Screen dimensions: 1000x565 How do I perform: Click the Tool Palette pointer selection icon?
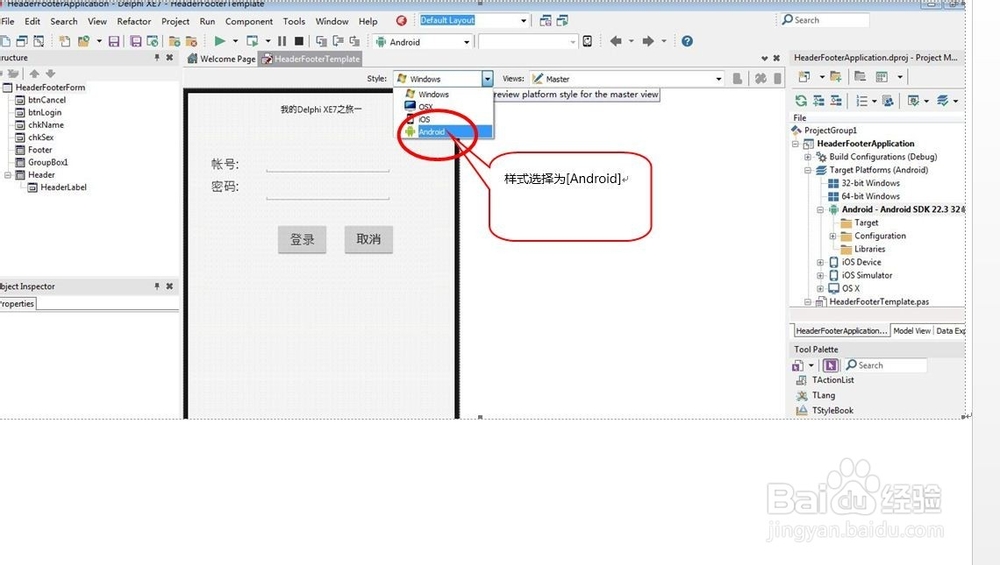coord(830,365)
